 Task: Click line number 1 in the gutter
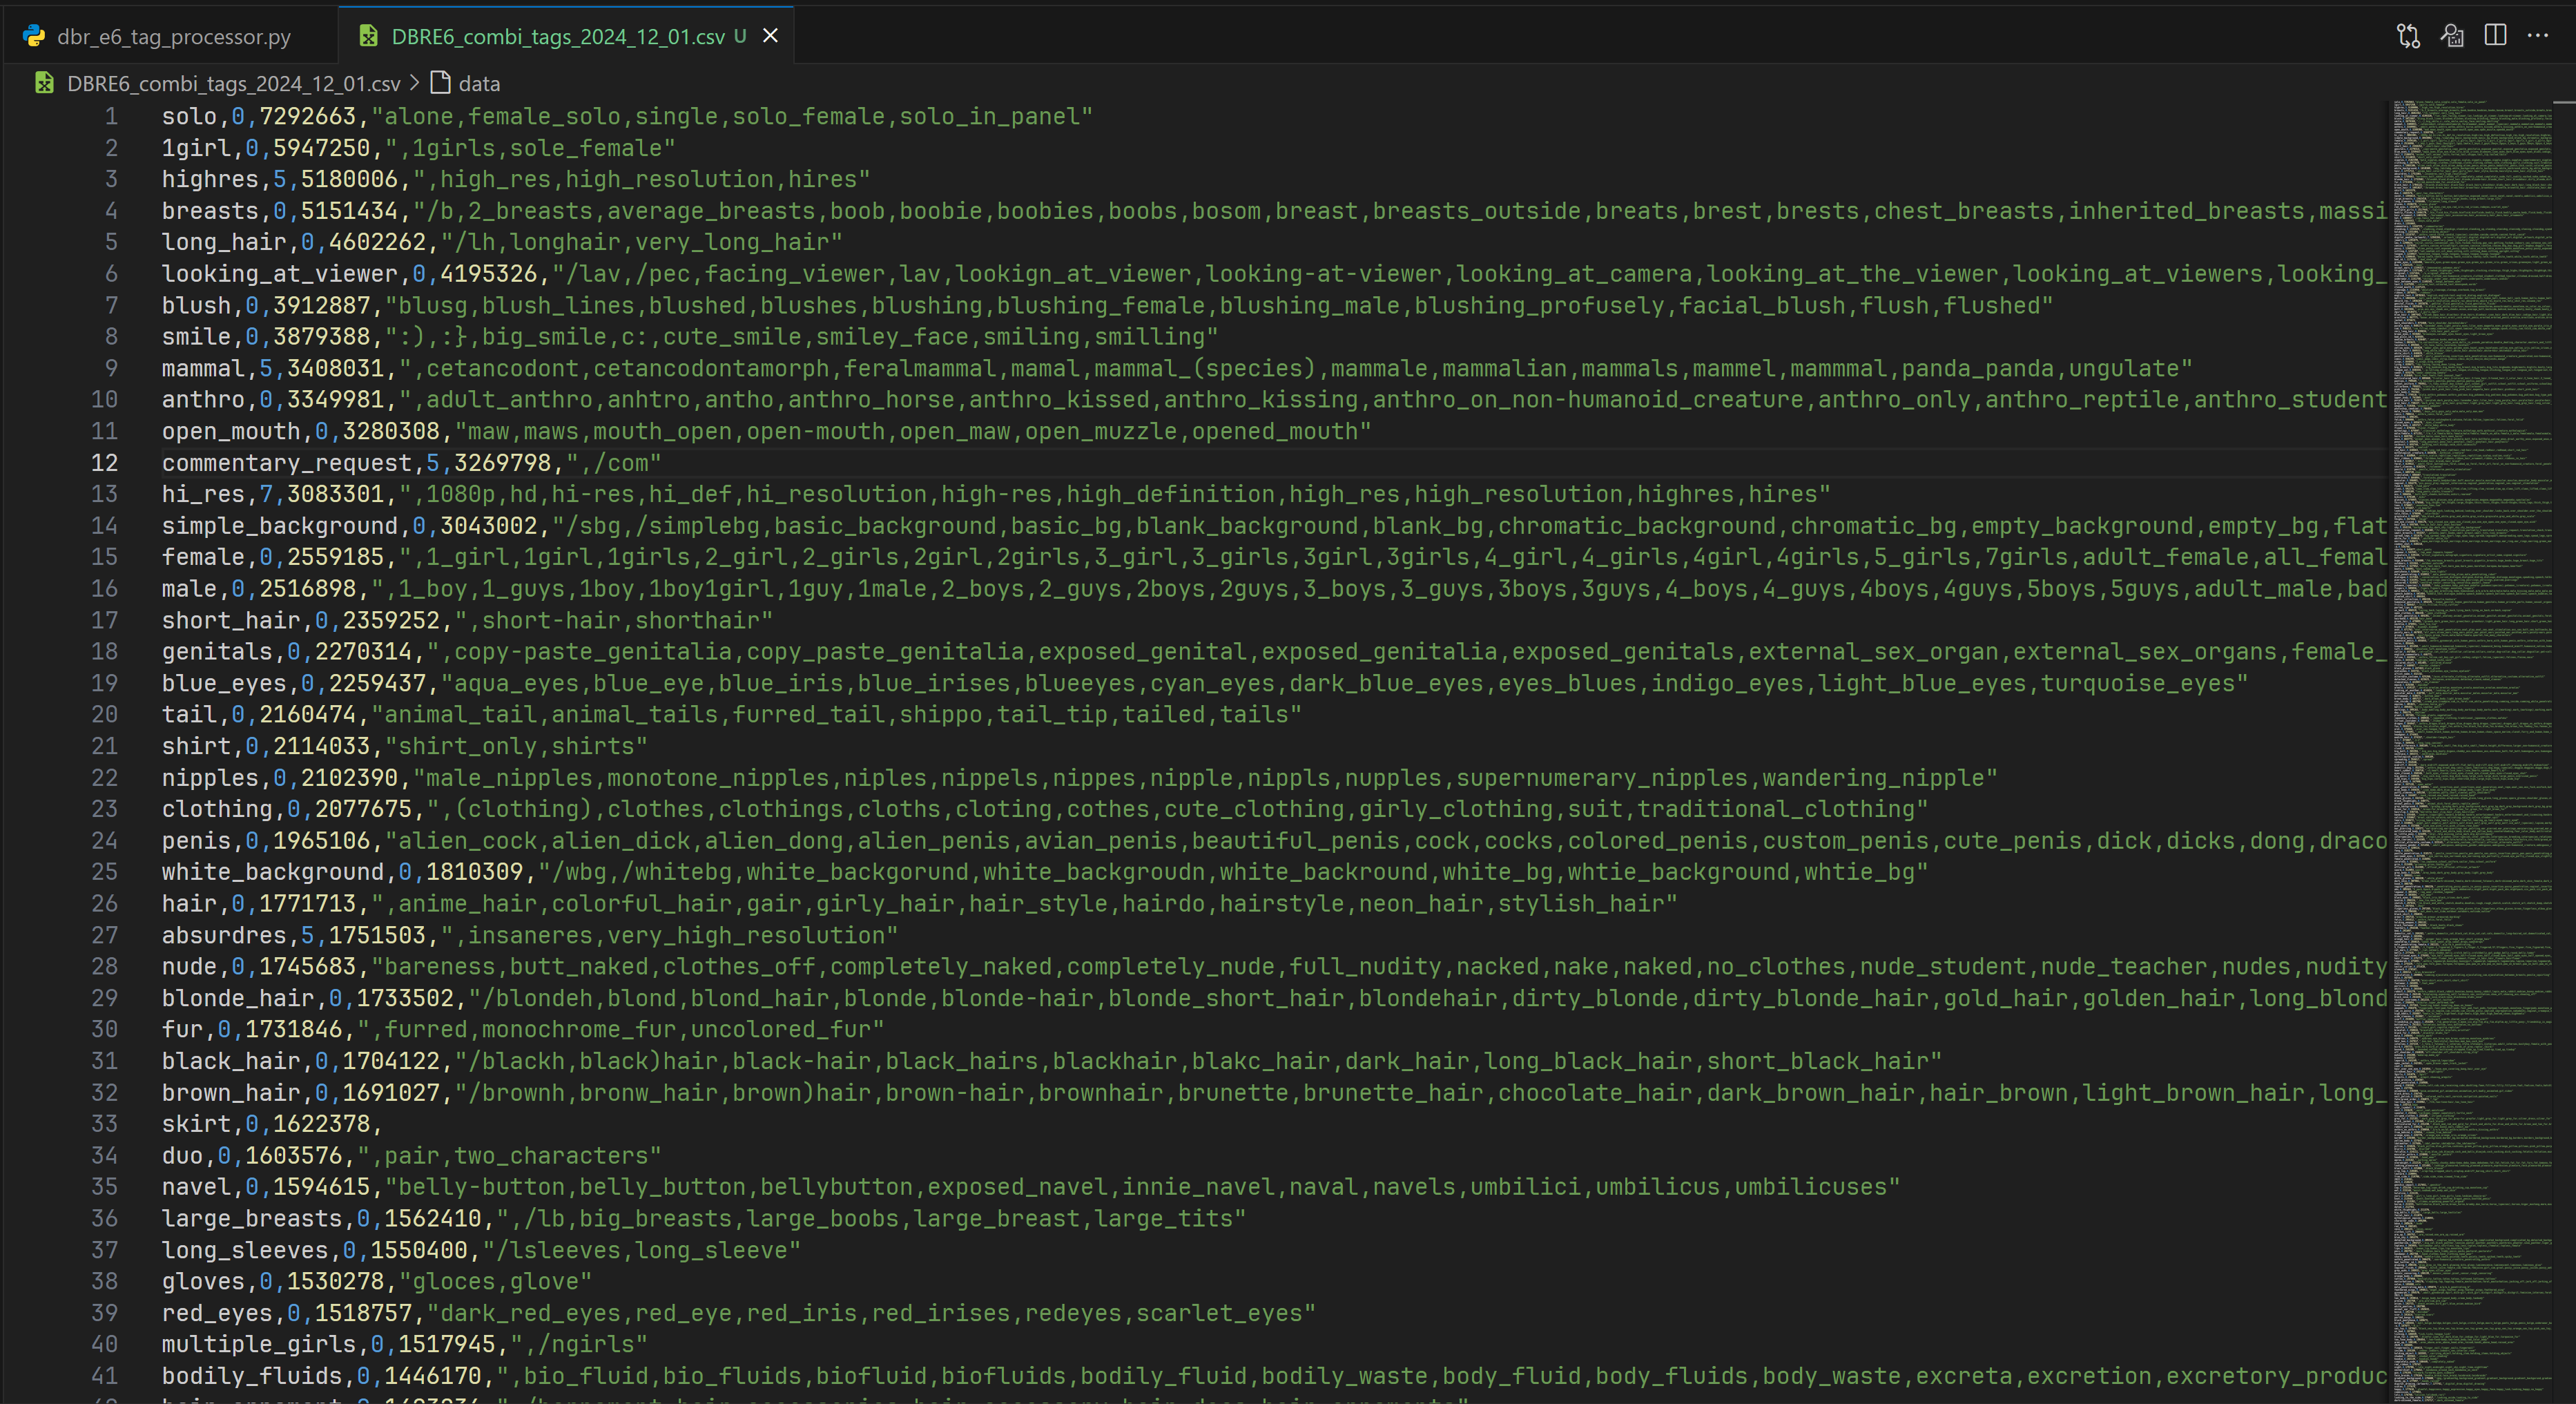111,117
